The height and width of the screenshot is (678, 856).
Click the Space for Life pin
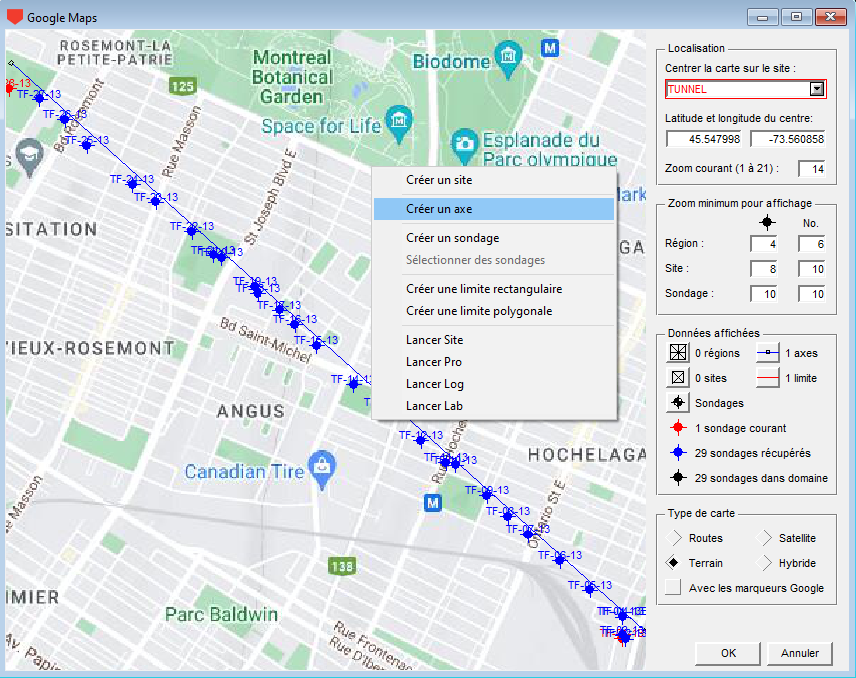(399, 123)
